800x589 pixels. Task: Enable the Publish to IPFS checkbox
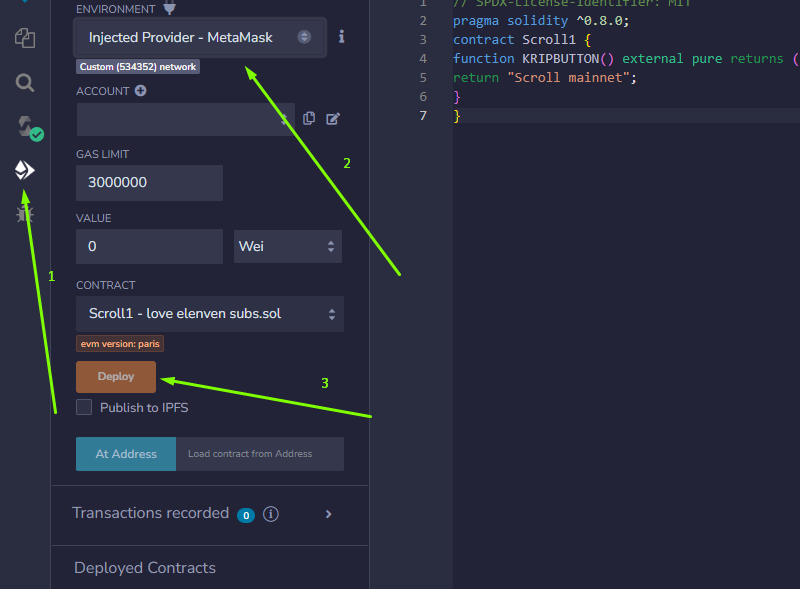coord(84,407)
